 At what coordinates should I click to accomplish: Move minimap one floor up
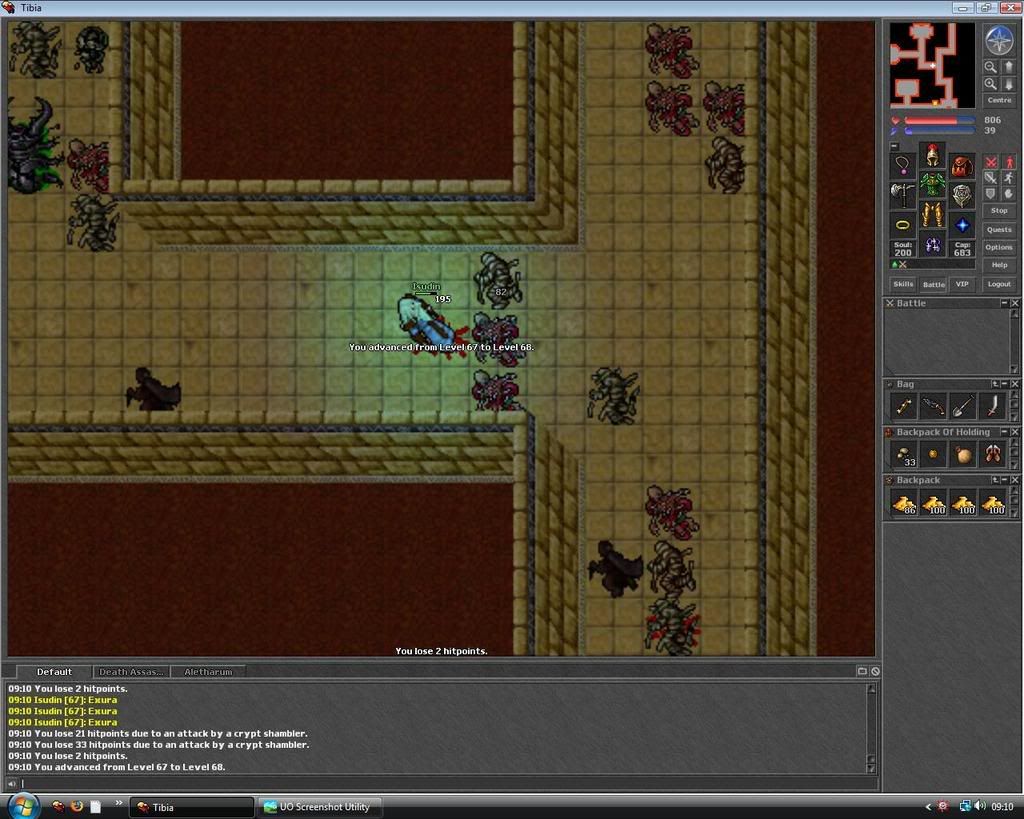(1008, 67)
